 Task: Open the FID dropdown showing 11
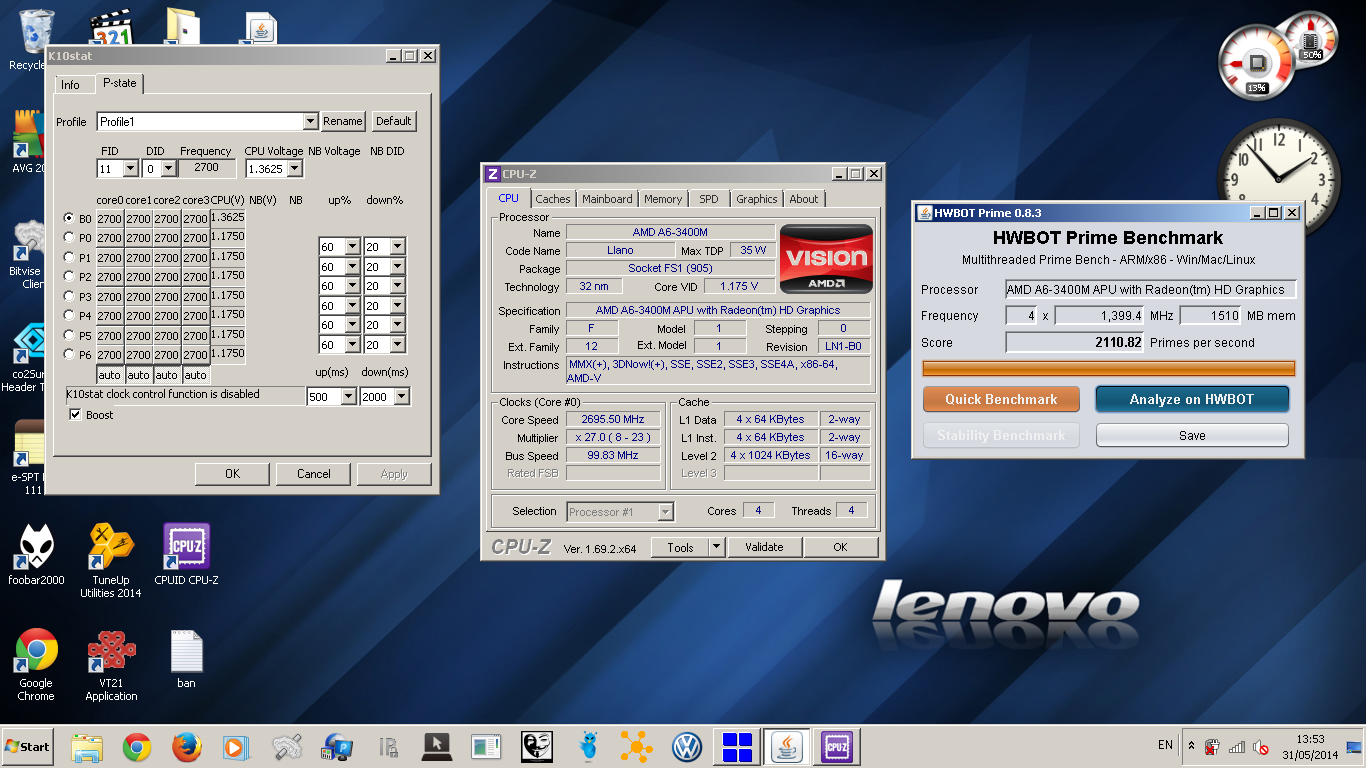(130, 169)
